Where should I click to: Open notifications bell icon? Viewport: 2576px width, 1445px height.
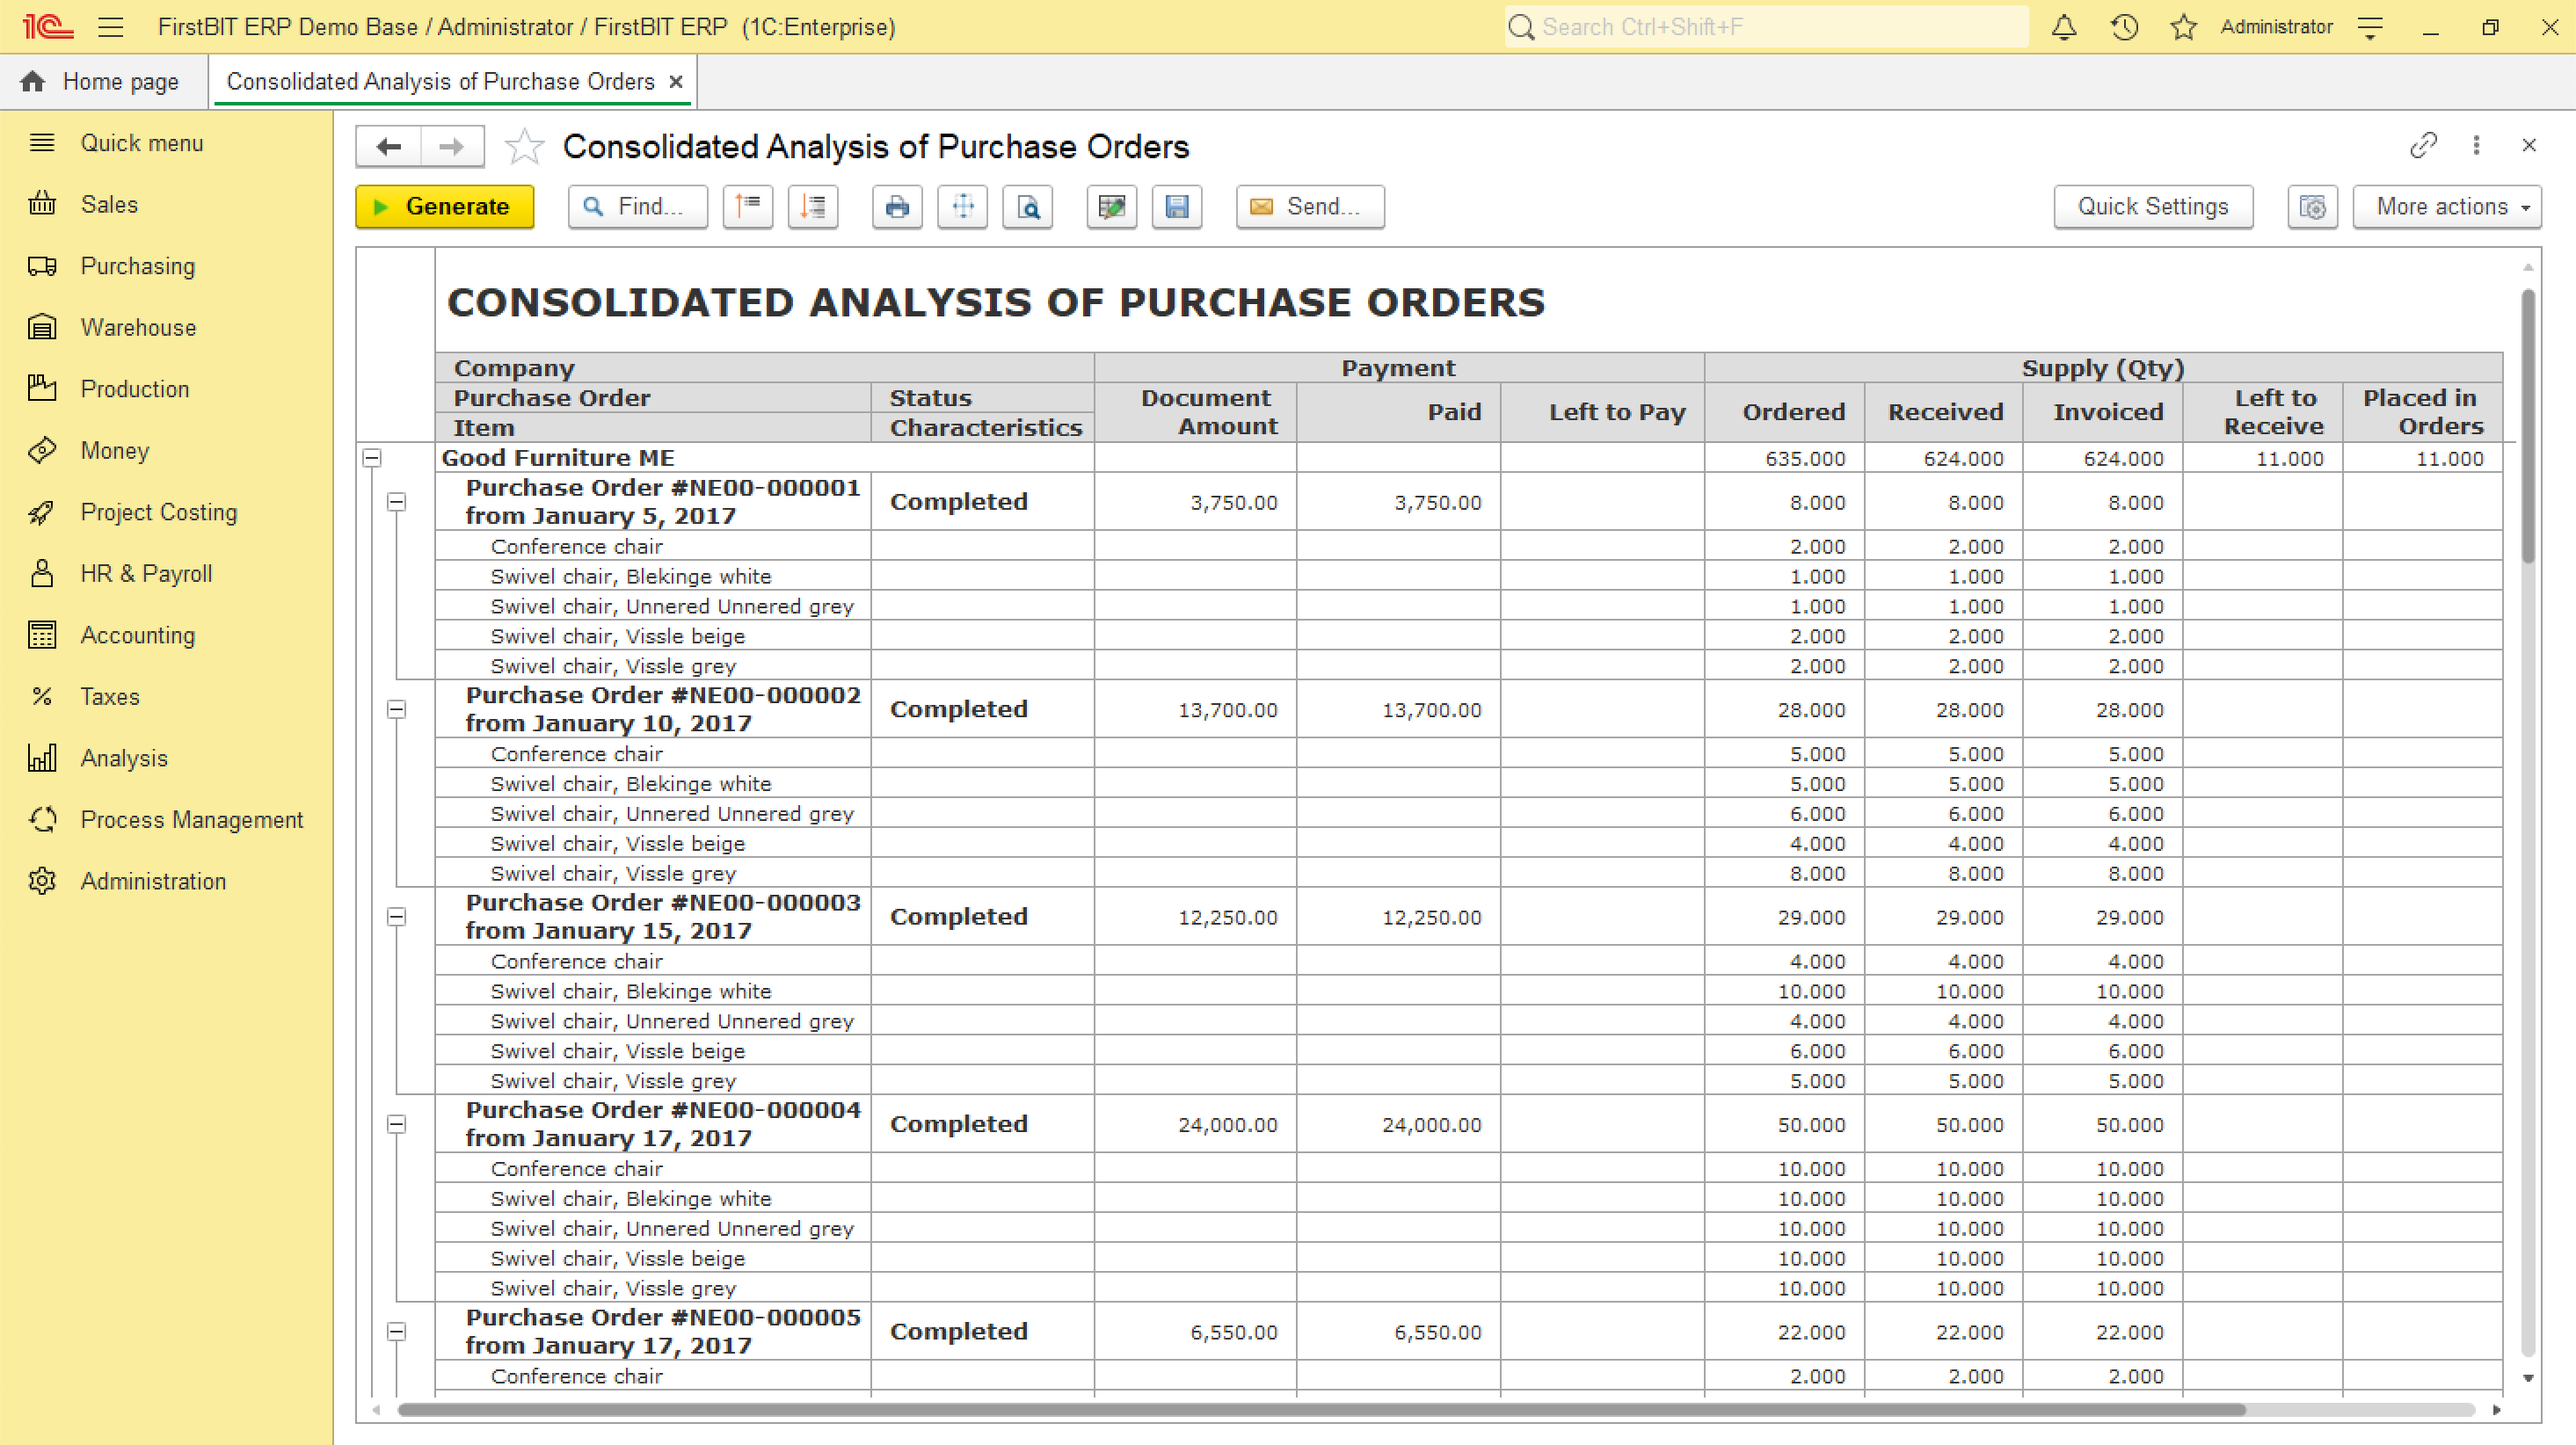tap(2064, 27)
